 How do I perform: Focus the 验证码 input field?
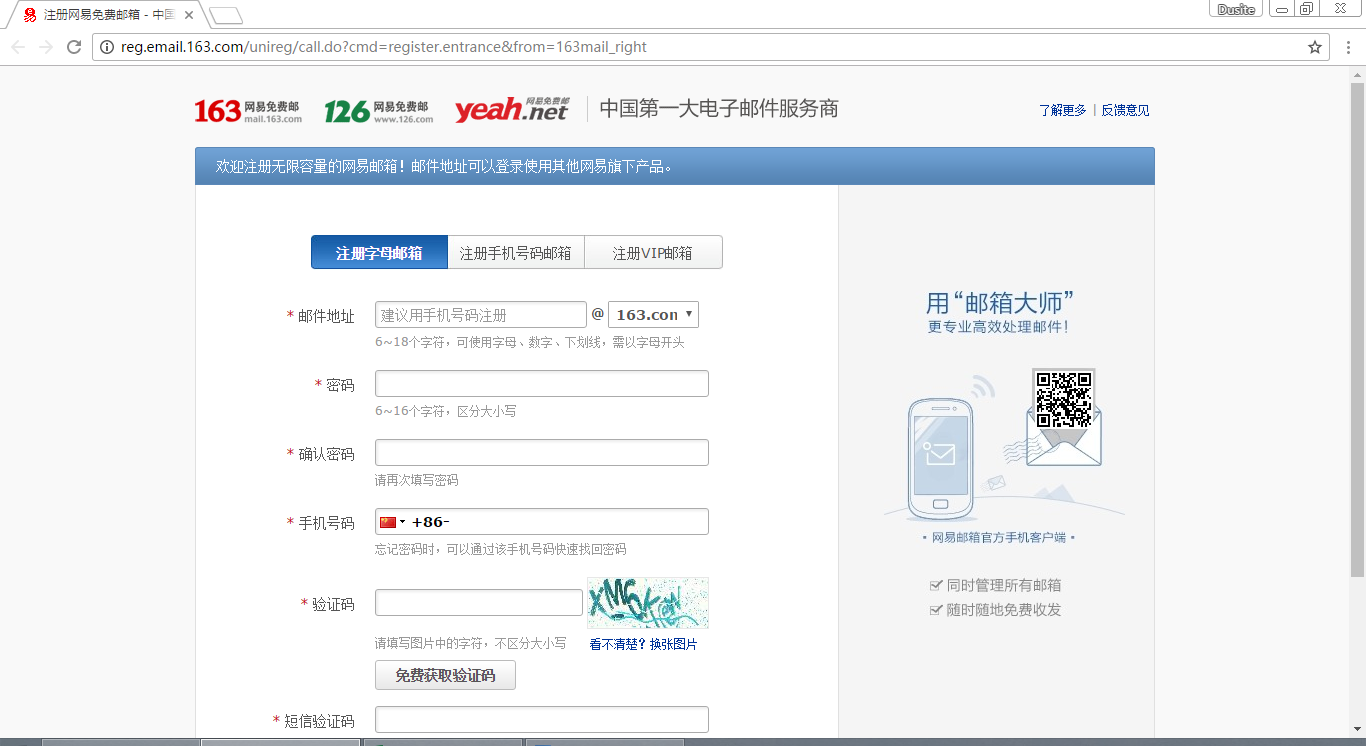pos(479,603)
